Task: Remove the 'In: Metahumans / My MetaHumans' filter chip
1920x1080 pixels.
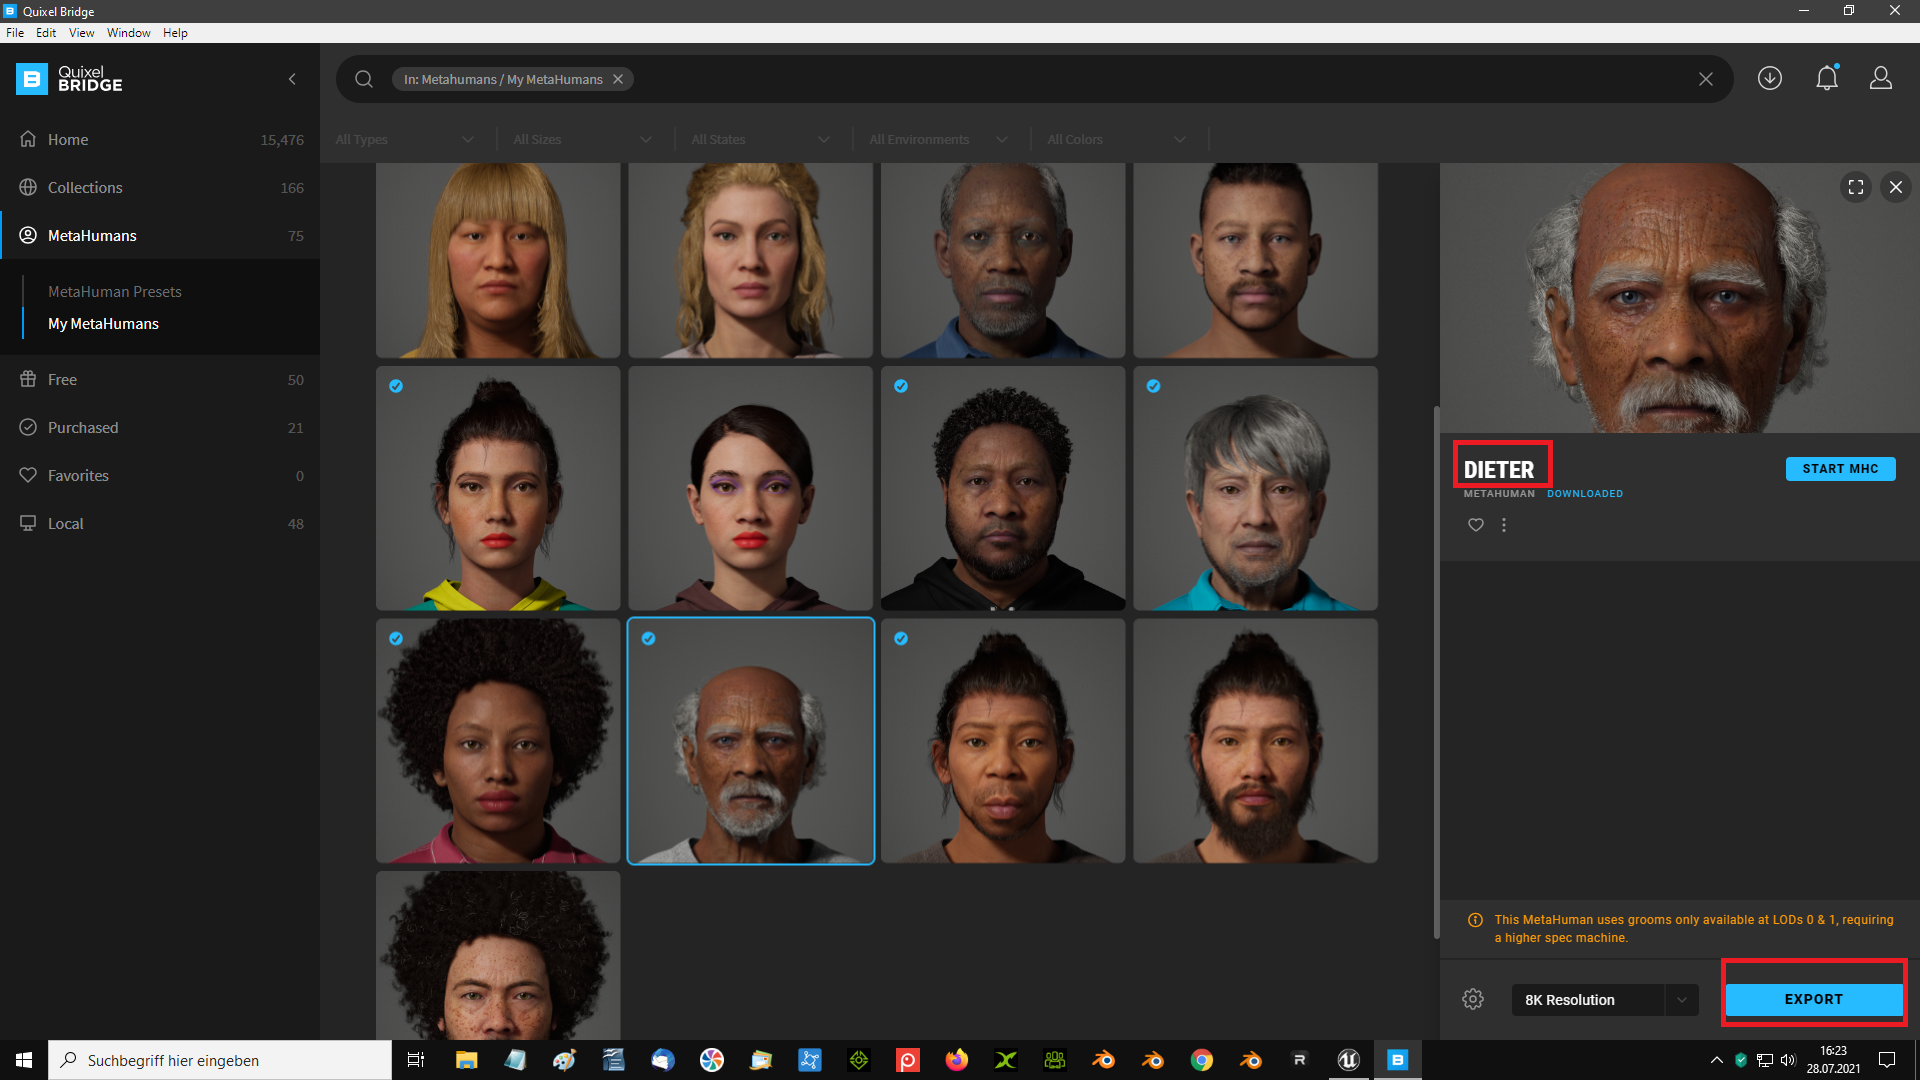Action: (x=618, y=79)
